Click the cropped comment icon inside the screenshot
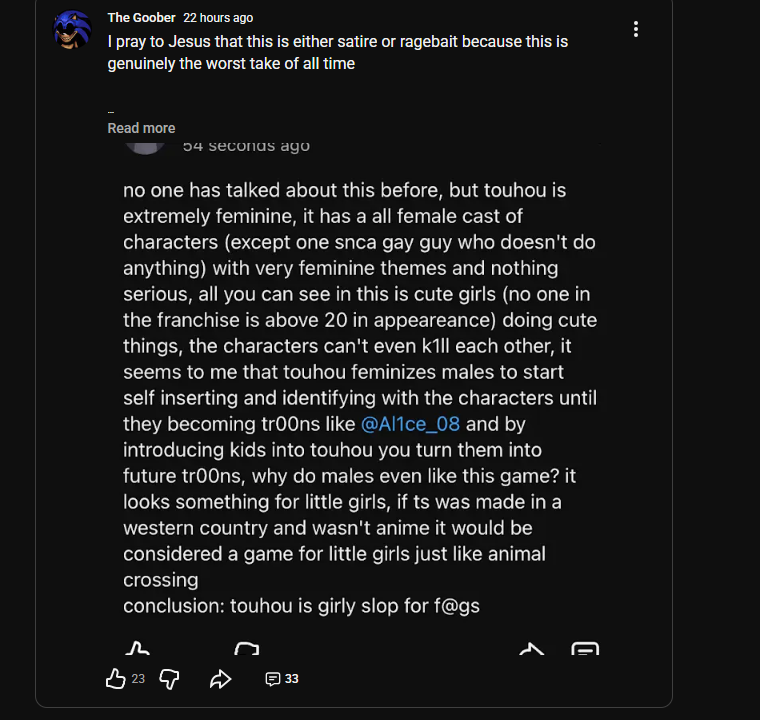Image resolution: width=760 pixels, height=720 pixels. [x=585, y=648]
